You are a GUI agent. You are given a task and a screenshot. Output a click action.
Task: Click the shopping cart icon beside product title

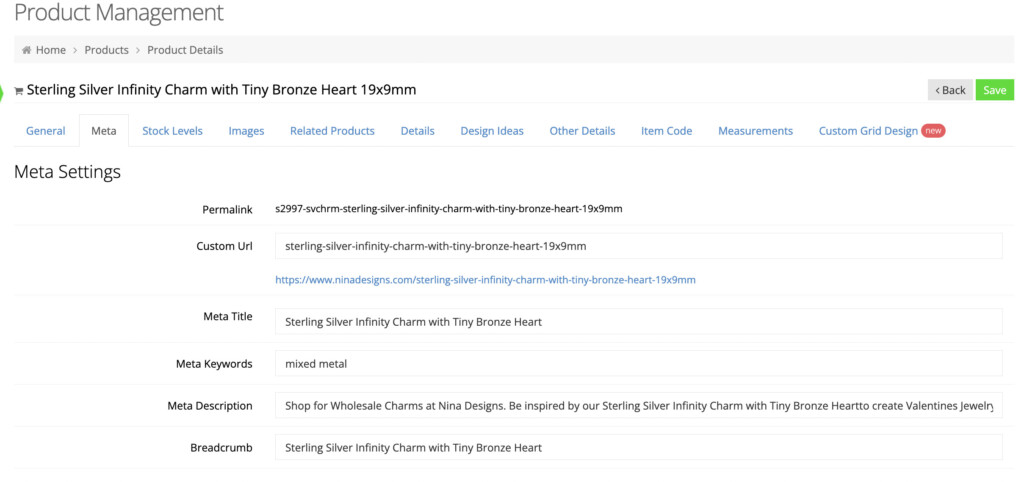(x=18, y=91)
